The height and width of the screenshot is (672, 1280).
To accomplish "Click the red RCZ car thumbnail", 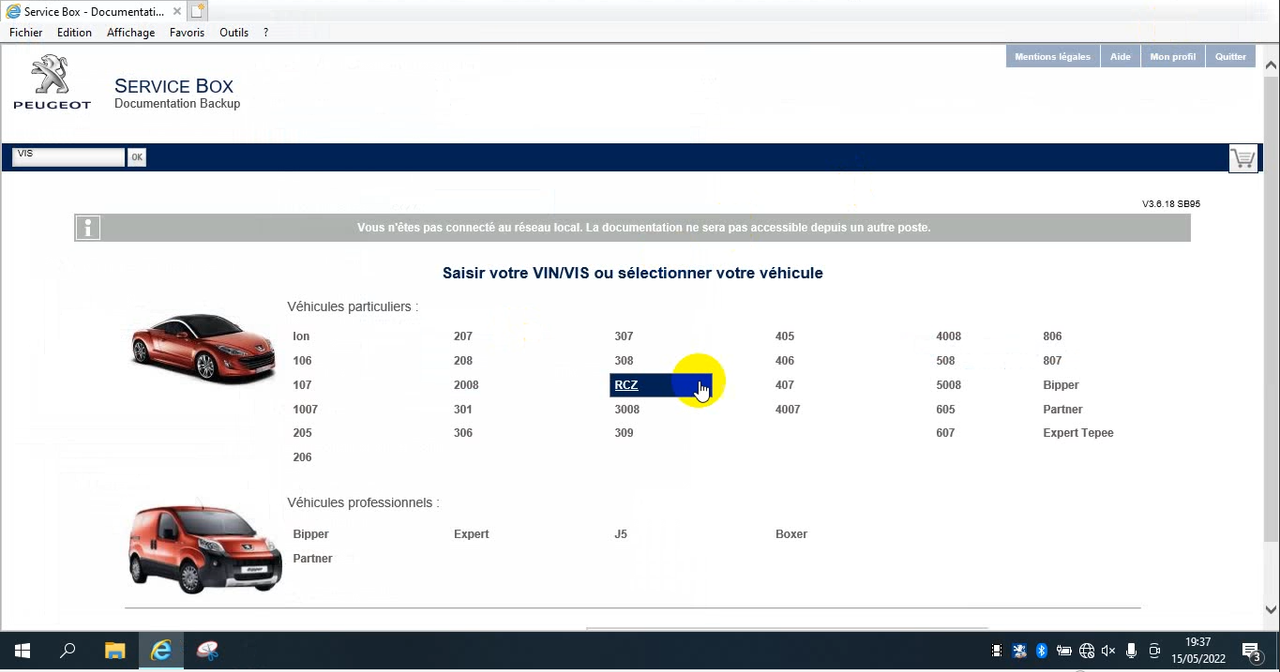I will [x=204, y=347].
